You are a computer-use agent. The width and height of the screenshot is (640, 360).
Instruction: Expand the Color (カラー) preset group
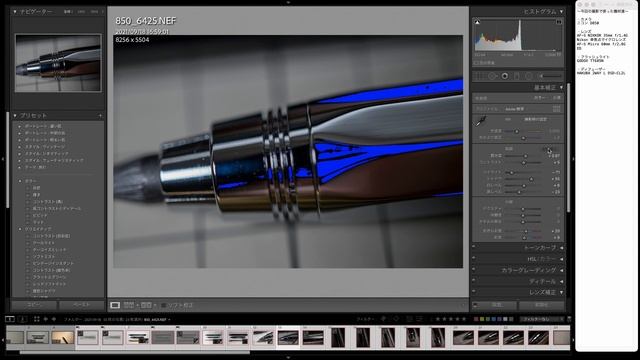coord(20,181)
